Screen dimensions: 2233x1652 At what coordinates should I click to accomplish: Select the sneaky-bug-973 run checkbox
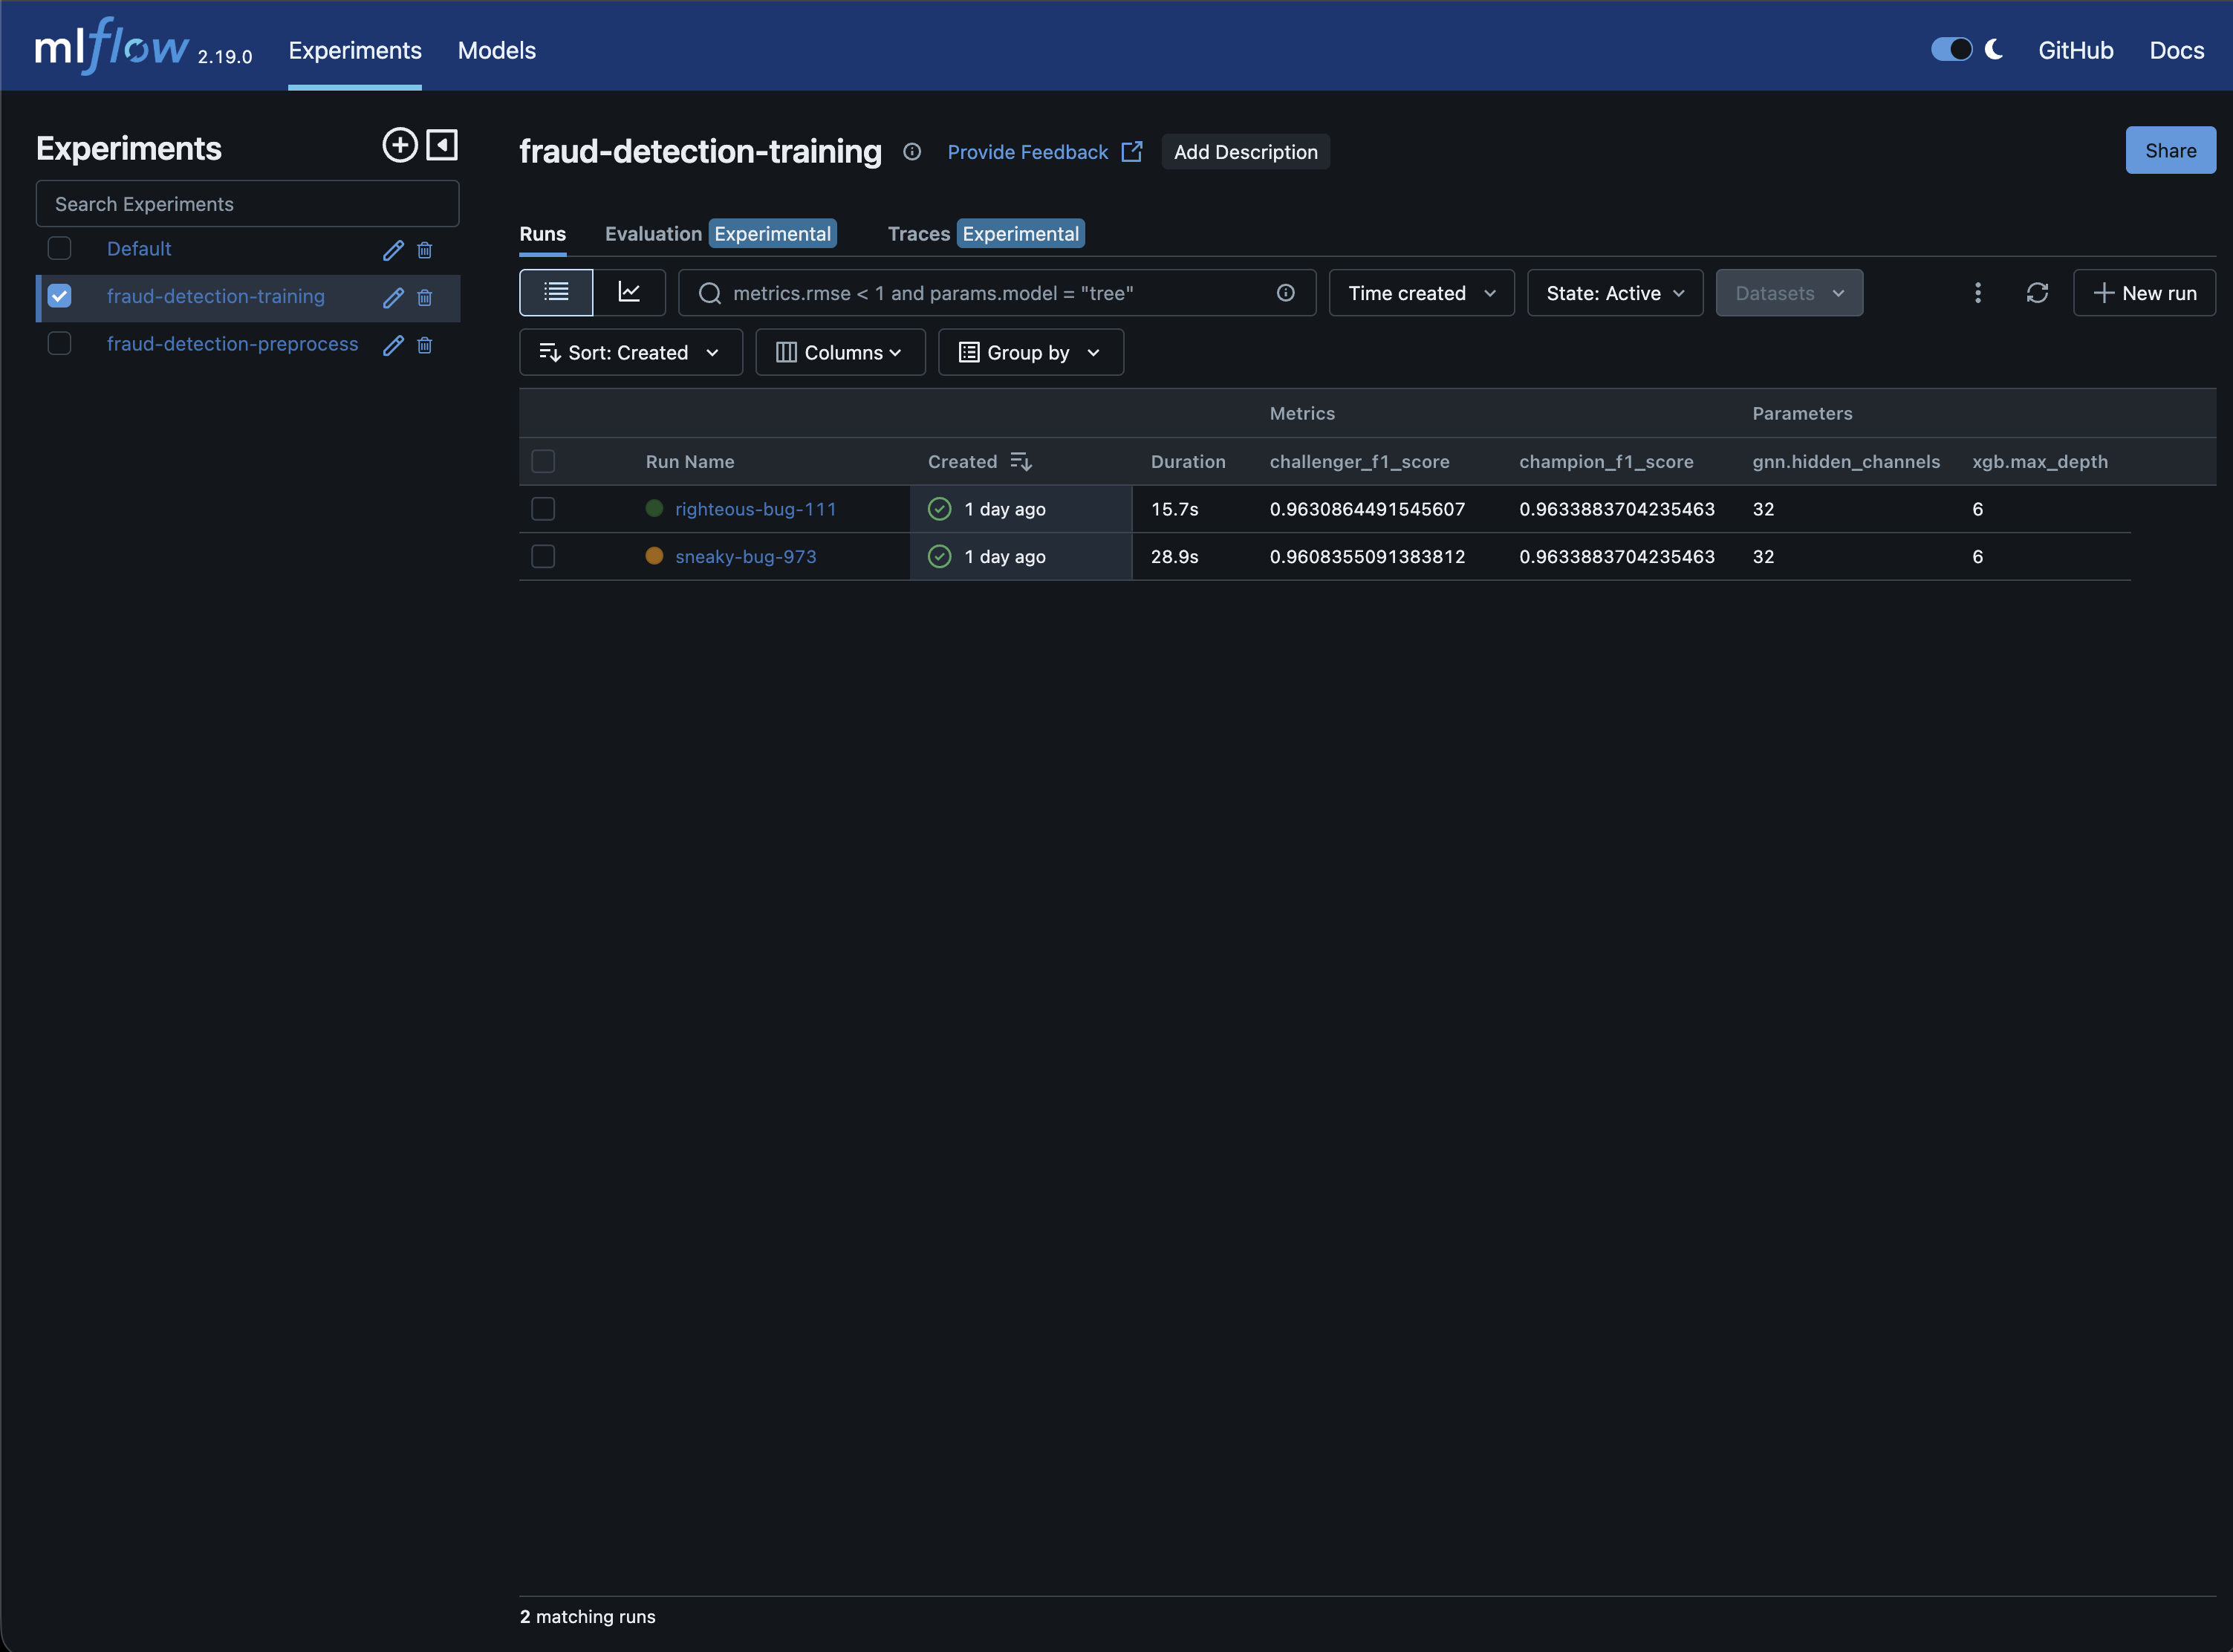[543, 556]
